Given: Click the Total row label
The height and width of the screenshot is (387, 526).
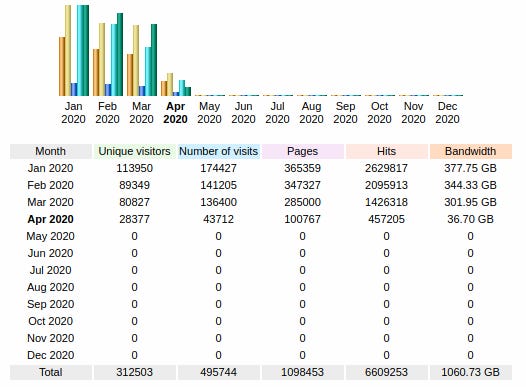Looking at the screenshot, I should click(51, 372).
